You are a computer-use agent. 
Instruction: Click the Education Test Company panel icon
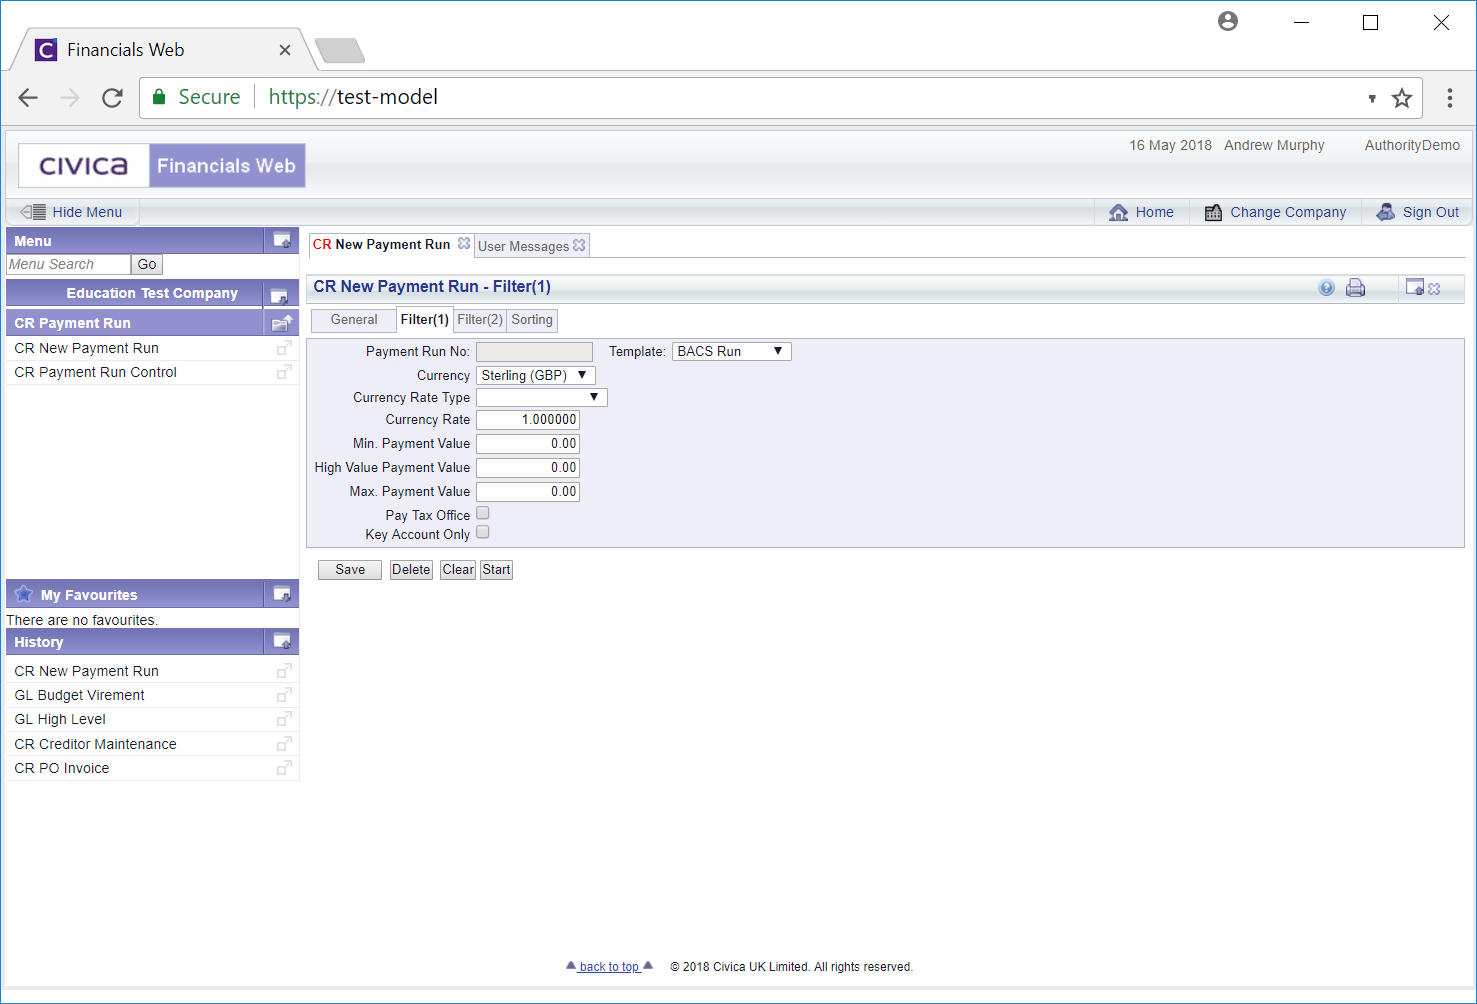pos(279,296)
